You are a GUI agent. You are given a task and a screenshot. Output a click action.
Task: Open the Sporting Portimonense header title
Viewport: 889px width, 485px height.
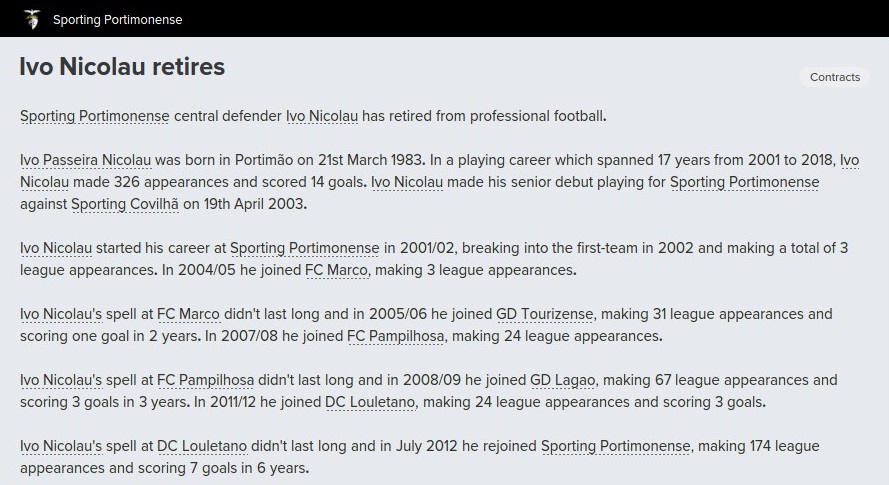[x=117, y=20]
